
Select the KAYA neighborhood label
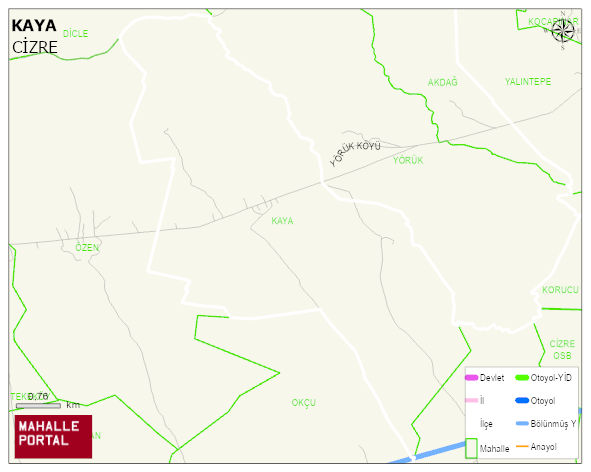coord(282,221)
